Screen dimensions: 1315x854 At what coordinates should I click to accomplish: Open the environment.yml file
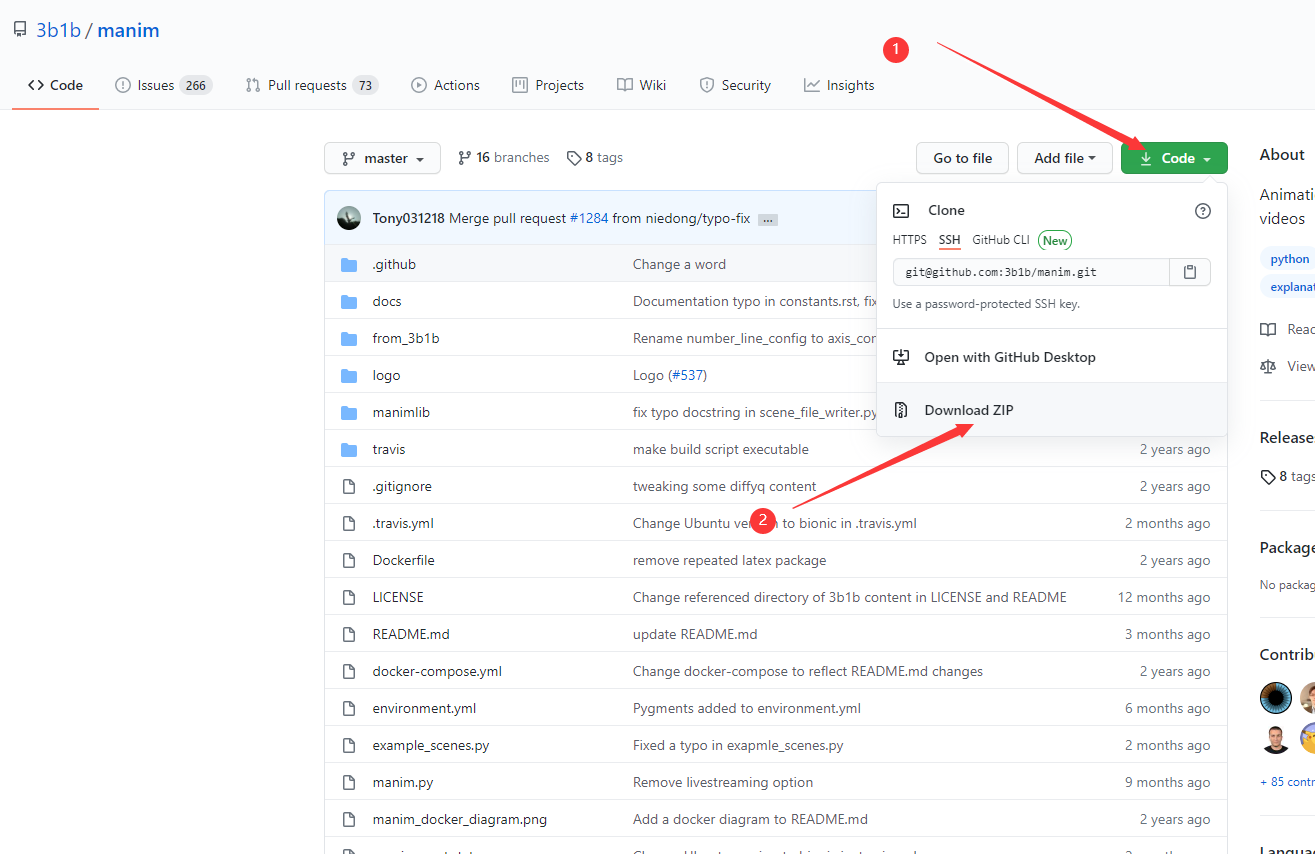click(x=424, y=708)
